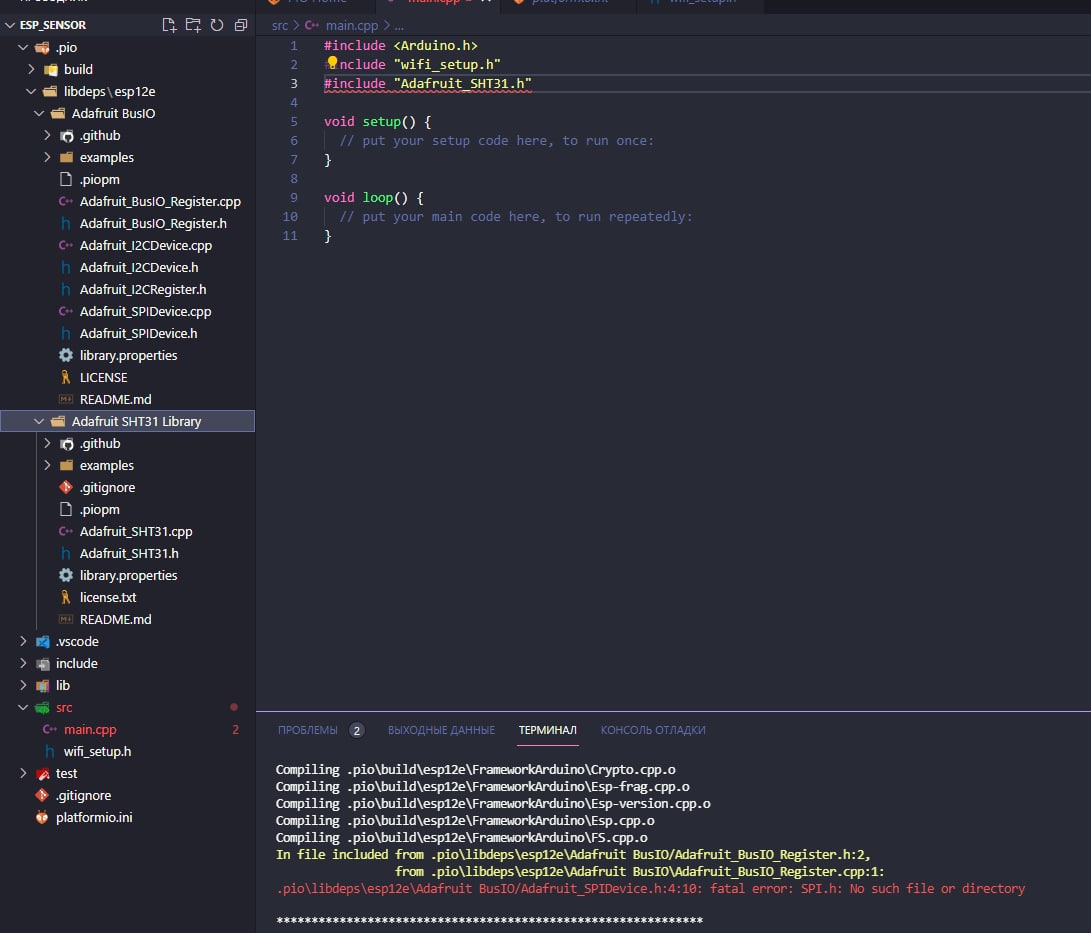Collapse all folders in explorer
The image size is (1091, 933).
[240, 25]
